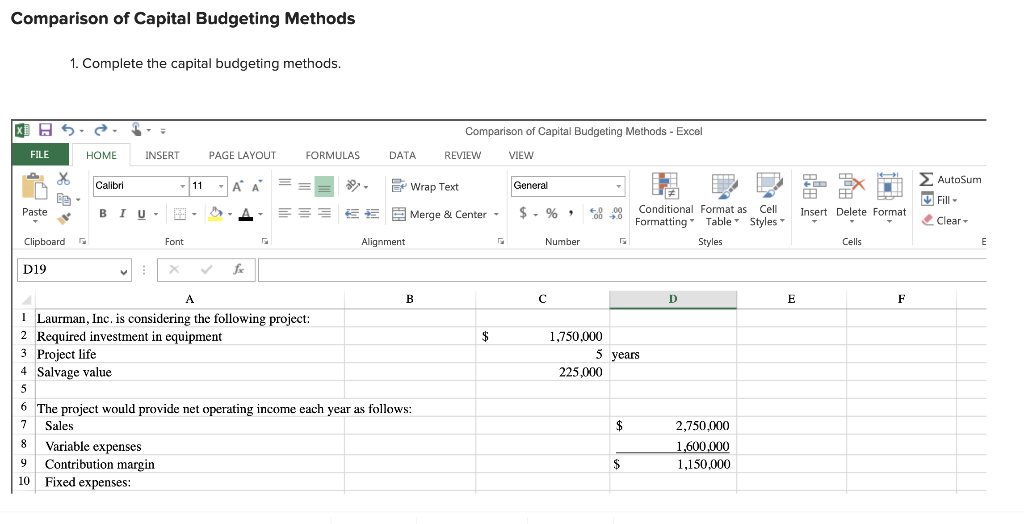Apply the yellow fill color
The height and width of the screenshot is (524, 1024).
click(216, 214)
